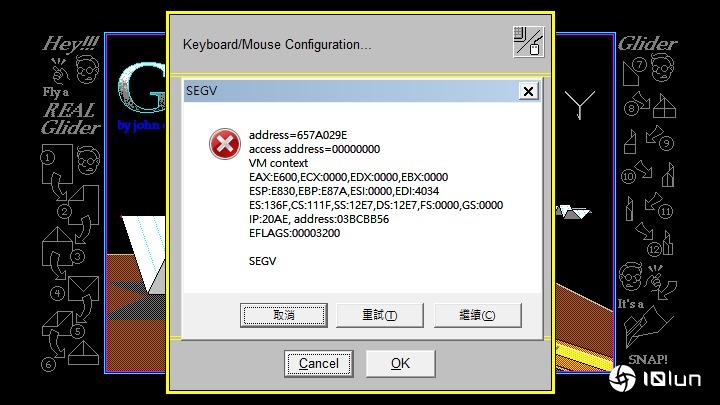Click the white paper glider in the room
This screenshot has width=720, height=405.
(574, 212)
